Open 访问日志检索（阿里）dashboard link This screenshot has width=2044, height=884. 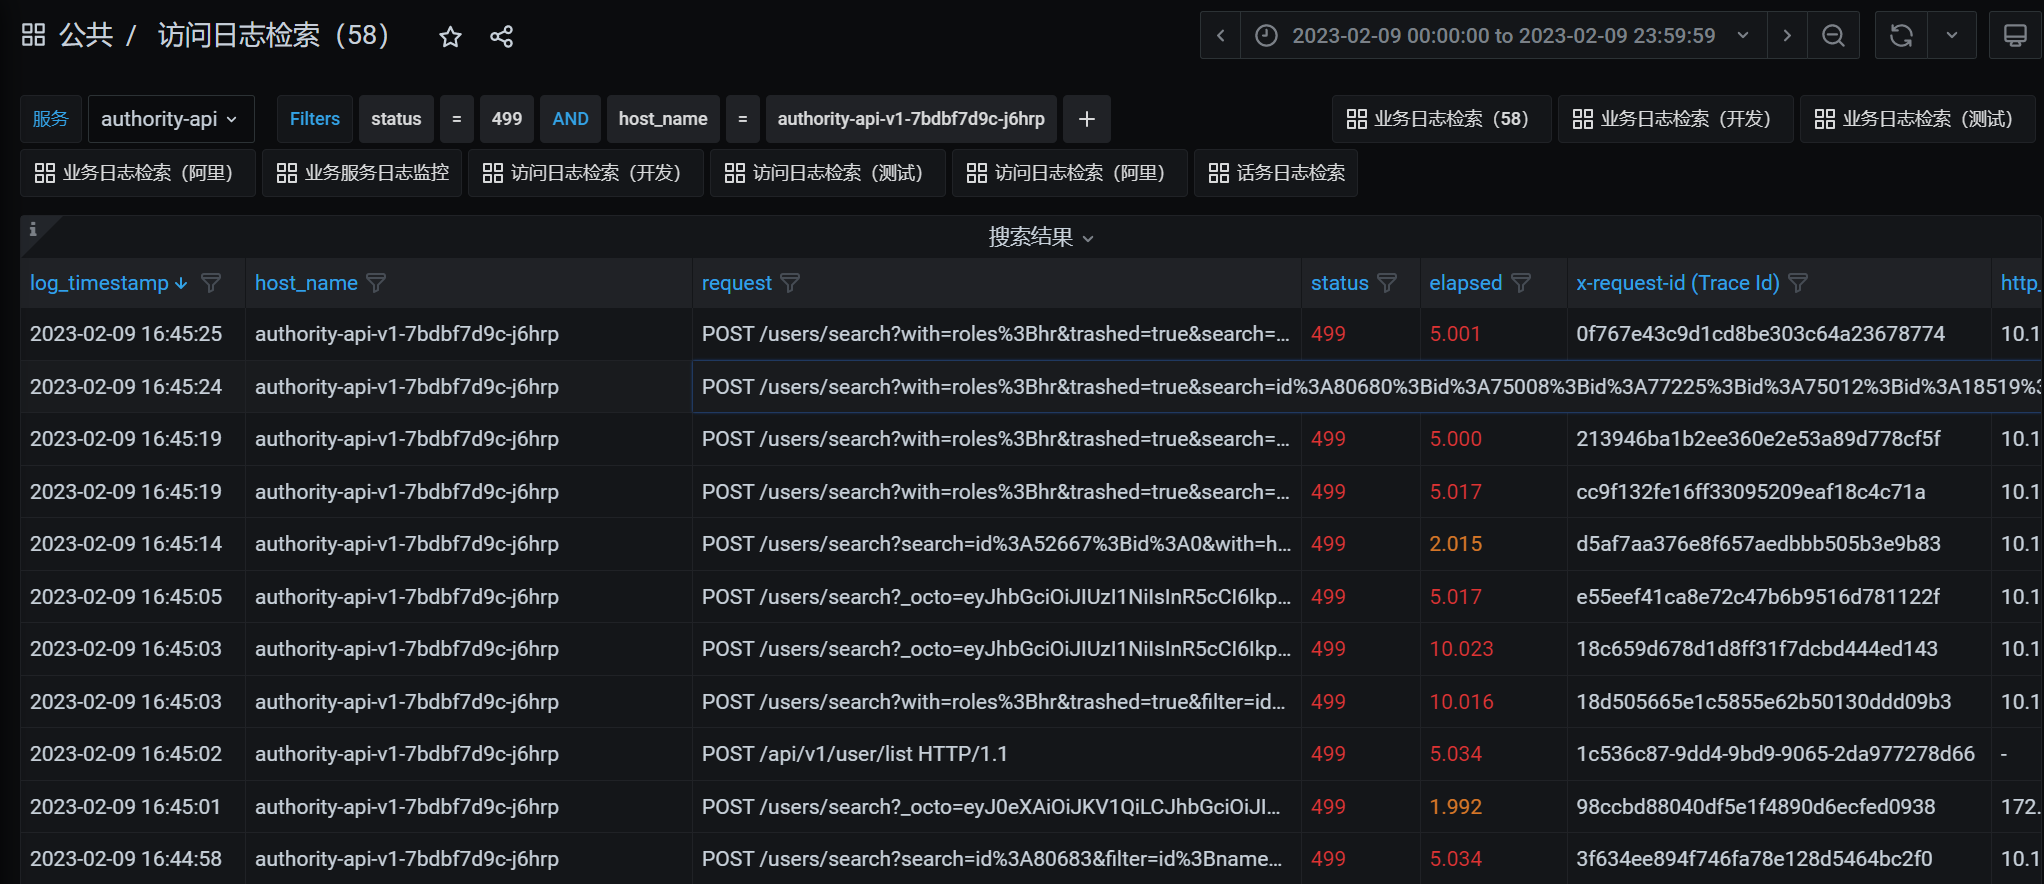1070,173
